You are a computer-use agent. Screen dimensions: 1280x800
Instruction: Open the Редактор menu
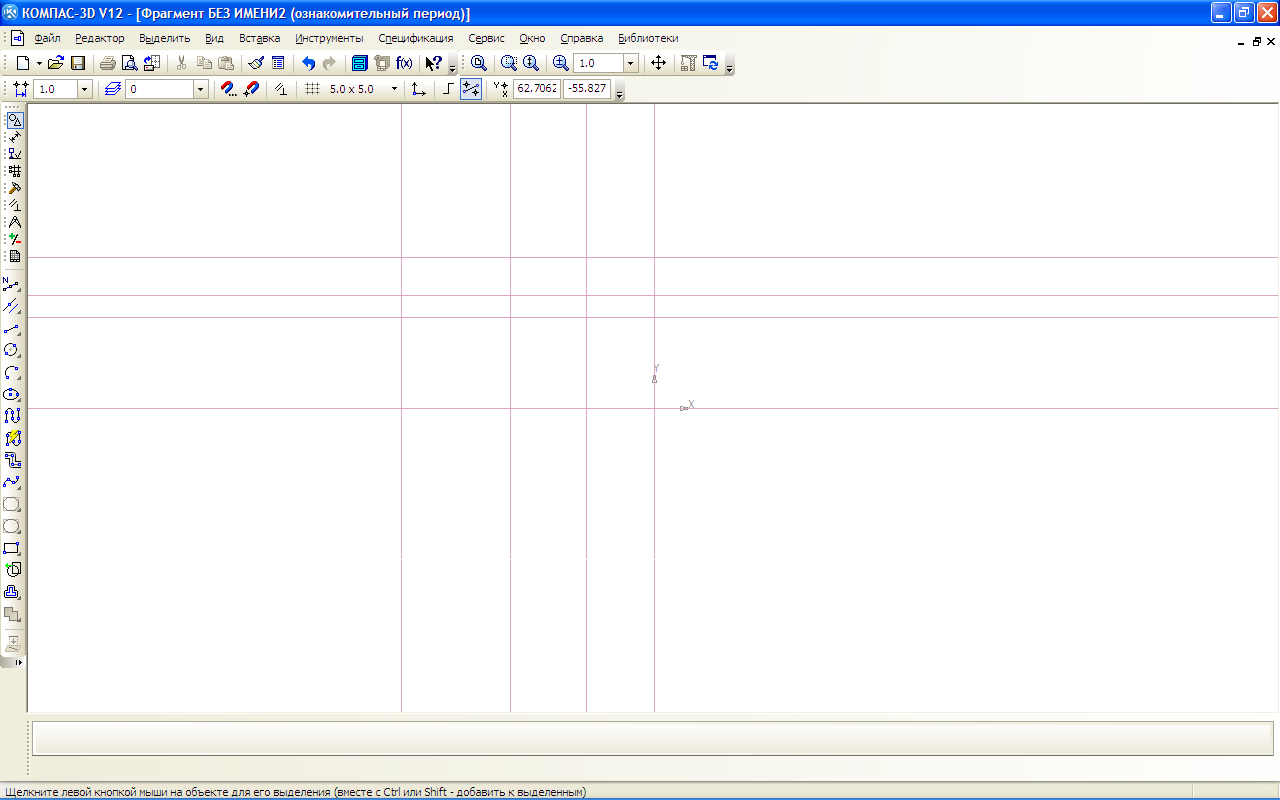(x=100, y=38)
